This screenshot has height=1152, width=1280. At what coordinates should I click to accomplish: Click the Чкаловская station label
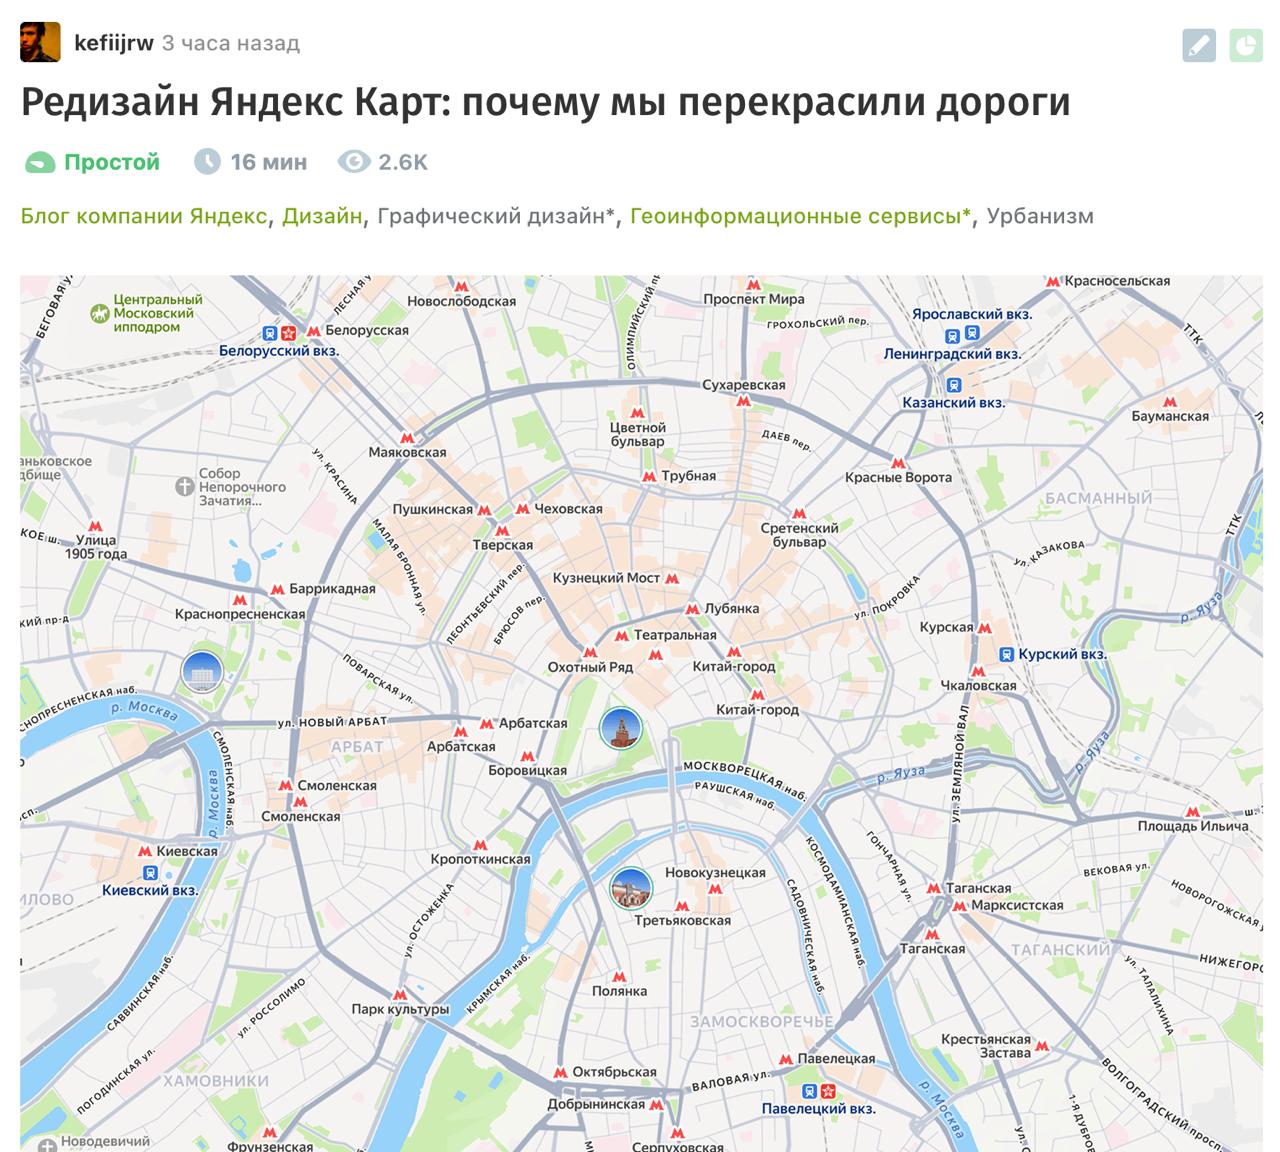(979, 686)
